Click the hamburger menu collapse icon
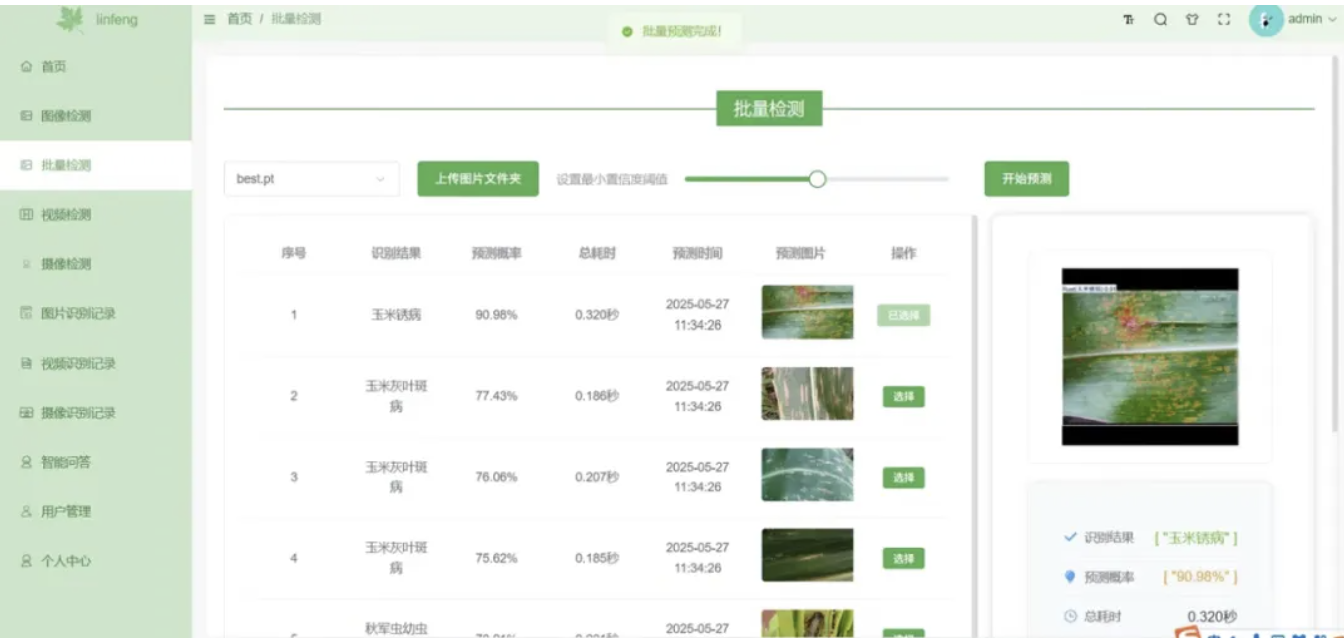Image resolution: width=1344 pixels, height=638 pixels. [x=210, y=19]
